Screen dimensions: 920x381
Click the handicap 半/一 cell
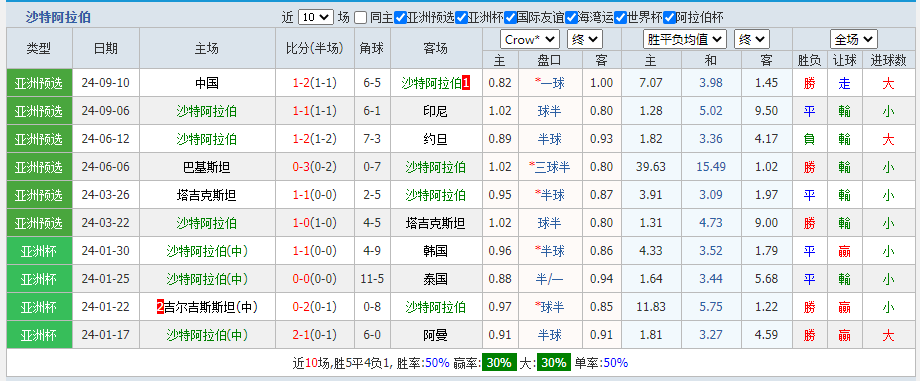click(x=550, y=279)
